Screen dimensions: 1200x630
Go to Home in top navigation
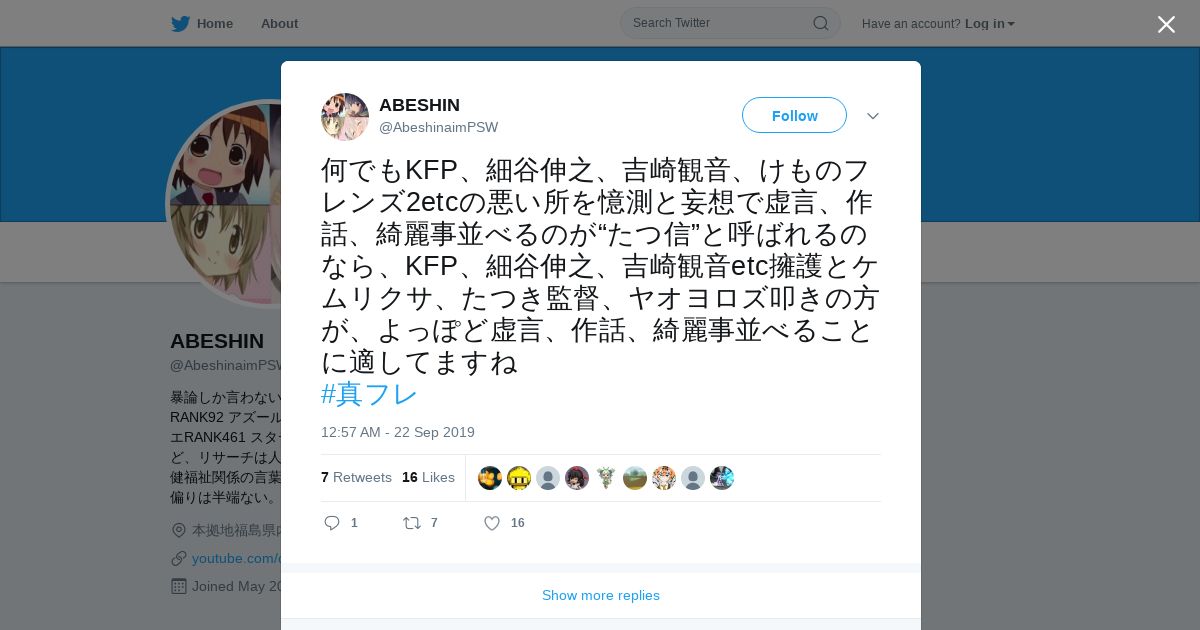(214, 24)
